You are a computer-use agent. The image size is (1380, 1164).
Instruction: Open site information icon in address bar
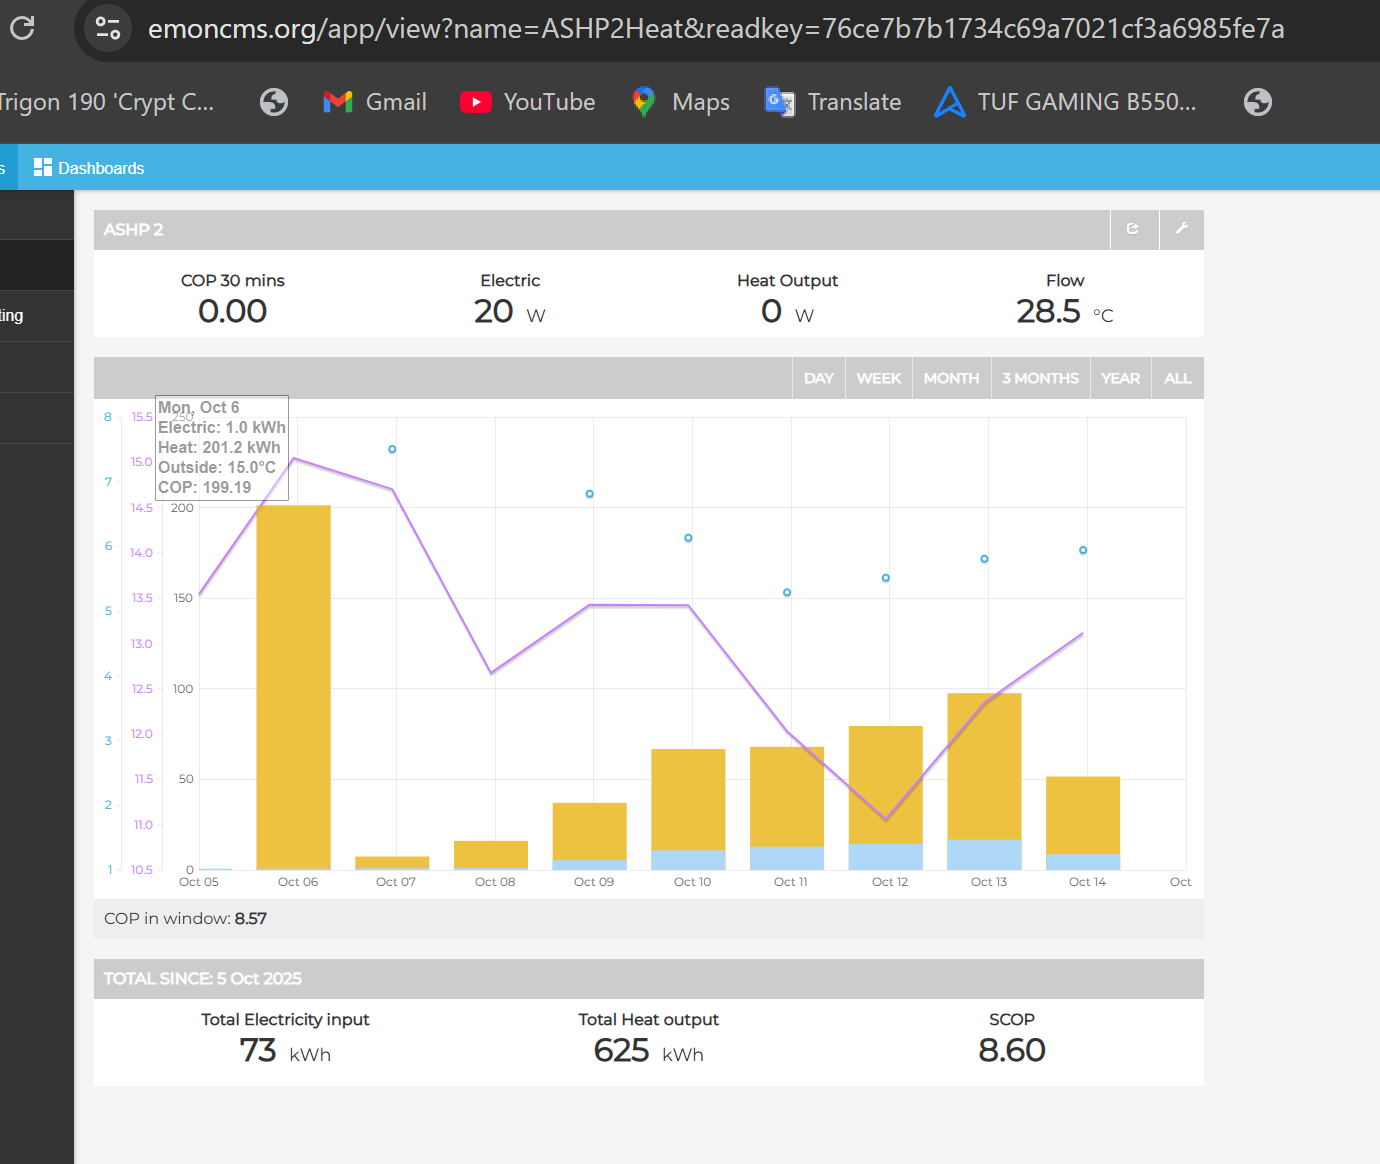coord(108,28)
